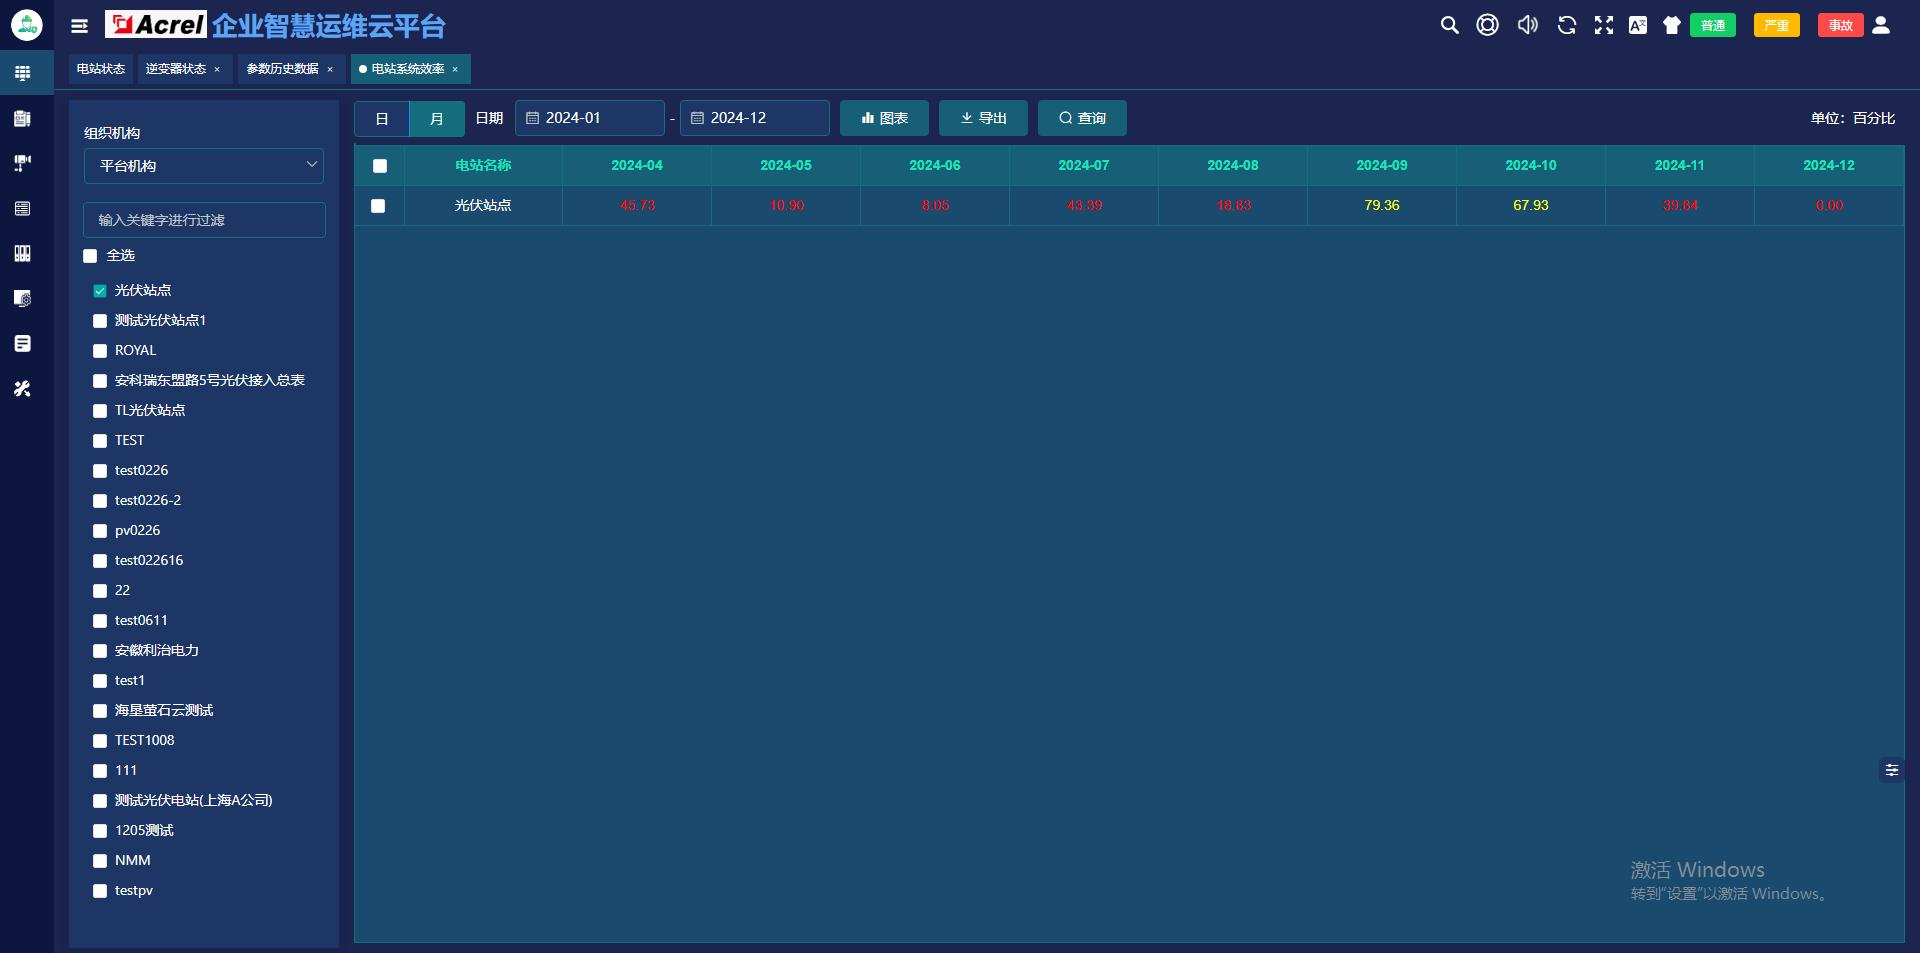This screenshot has height=953, width=1920.
Task: Close the 参数历史数据 tab
Action: coord(330,69)
